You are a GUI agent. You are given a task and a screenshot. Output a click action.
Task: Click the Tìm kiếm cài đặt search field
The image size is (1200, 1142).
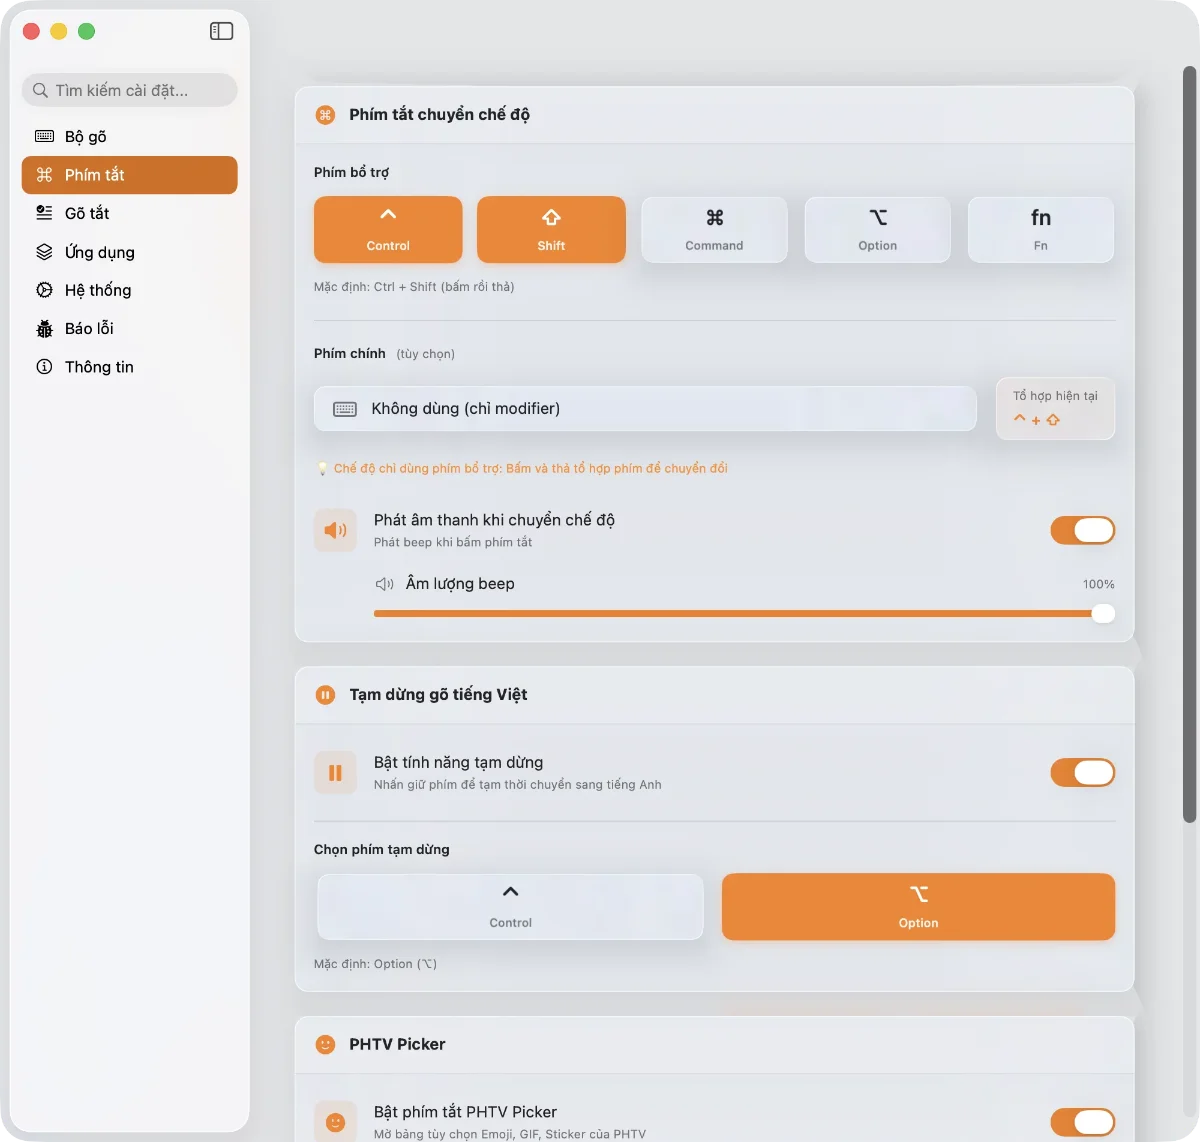[130, 90]
